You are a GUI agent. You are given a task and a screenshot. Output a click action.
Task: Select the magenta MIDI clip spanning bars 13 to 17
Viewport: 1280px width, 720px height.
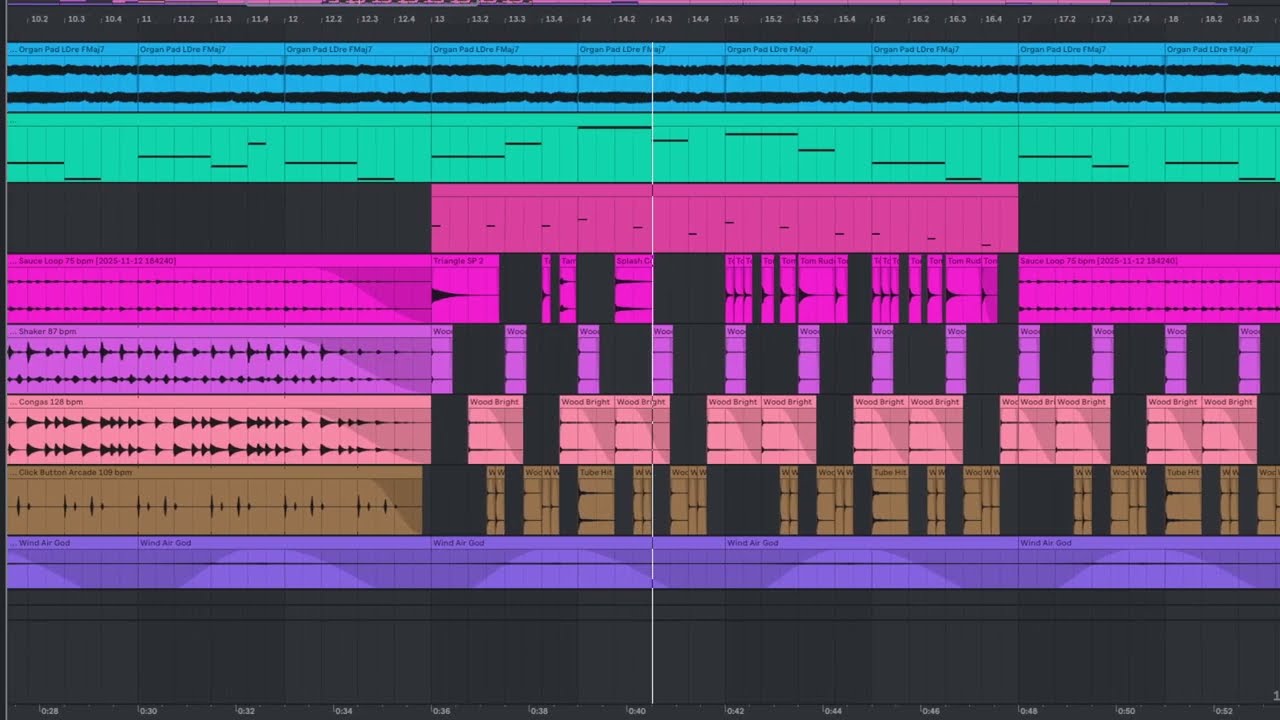(725, 218)
